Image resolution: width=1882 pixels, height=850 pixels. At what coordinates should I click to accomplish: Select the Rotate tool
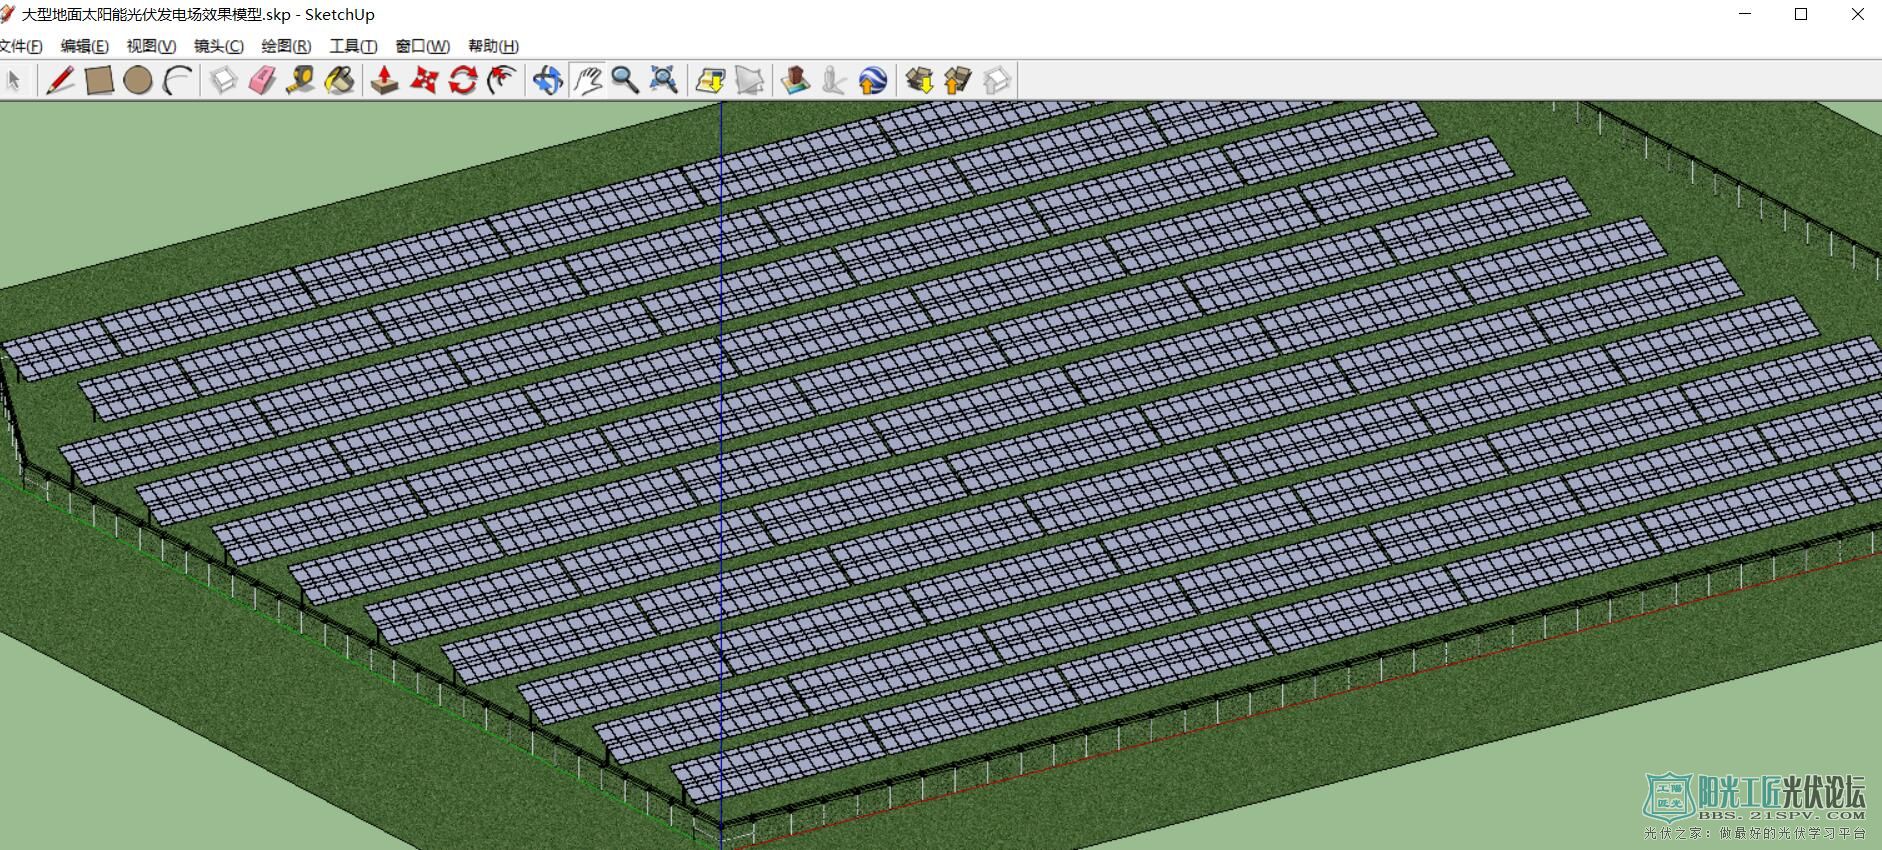(463, 80)
